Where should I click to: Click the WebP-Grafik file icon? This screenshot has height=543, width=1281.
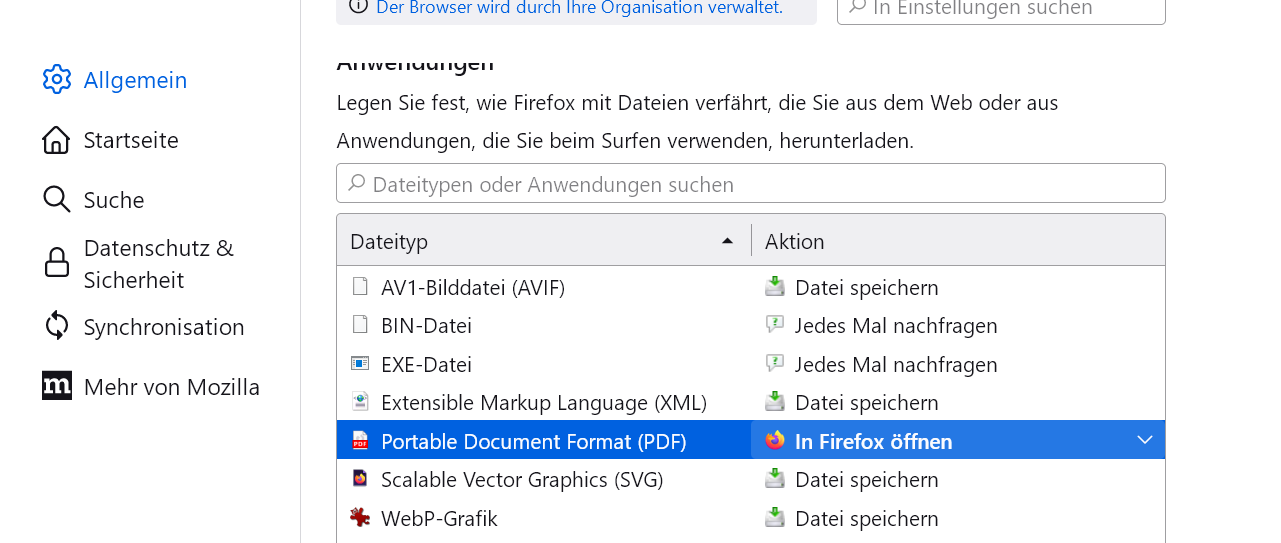[x=360, y=518]
